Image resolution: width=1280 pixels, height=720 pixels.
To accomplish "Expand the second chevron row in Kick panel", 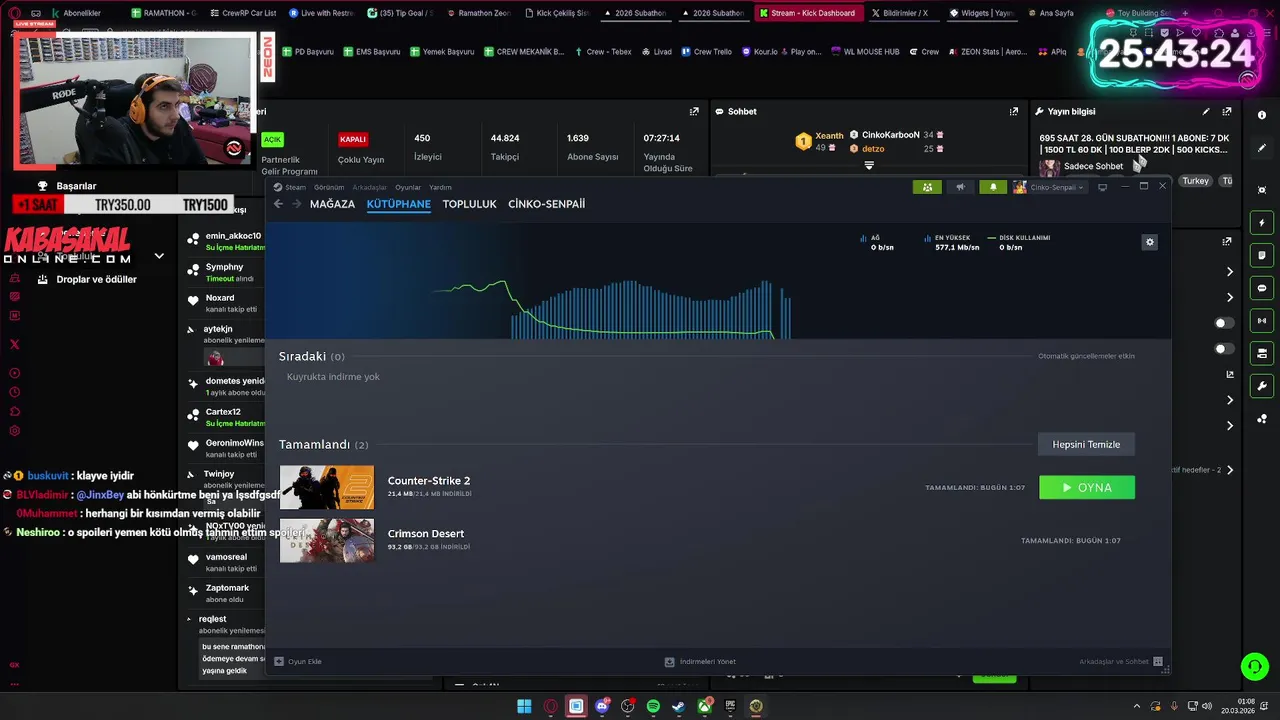I will pos(1230,297).
